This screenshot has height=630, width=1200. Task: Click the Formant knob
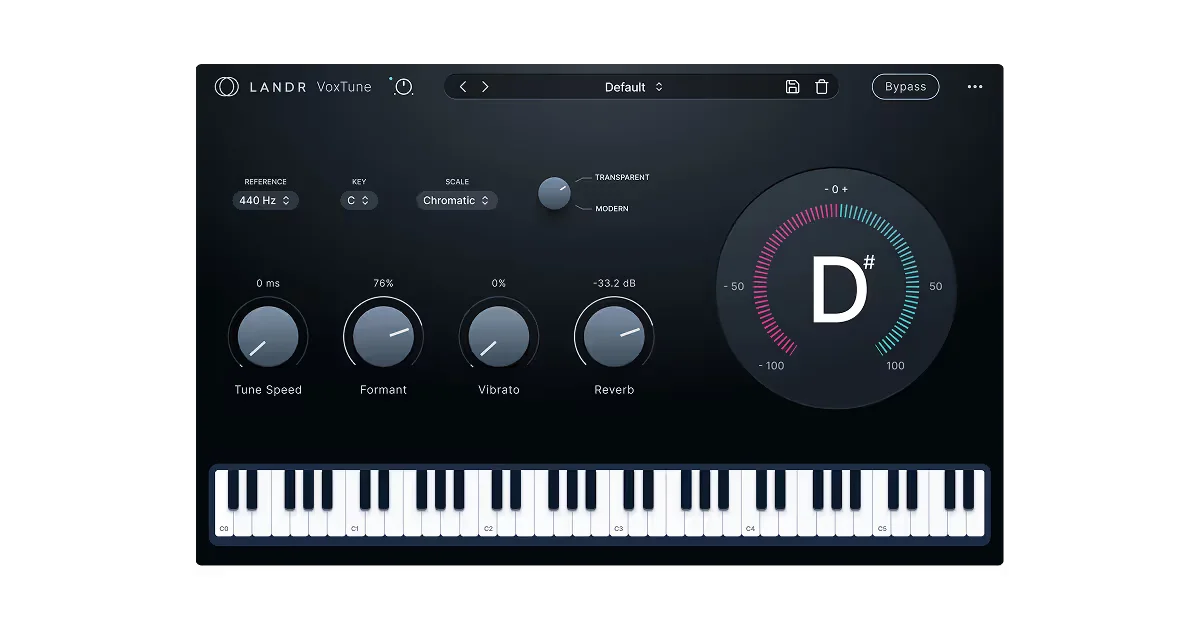pyautogui.click(x=383, y=336)
